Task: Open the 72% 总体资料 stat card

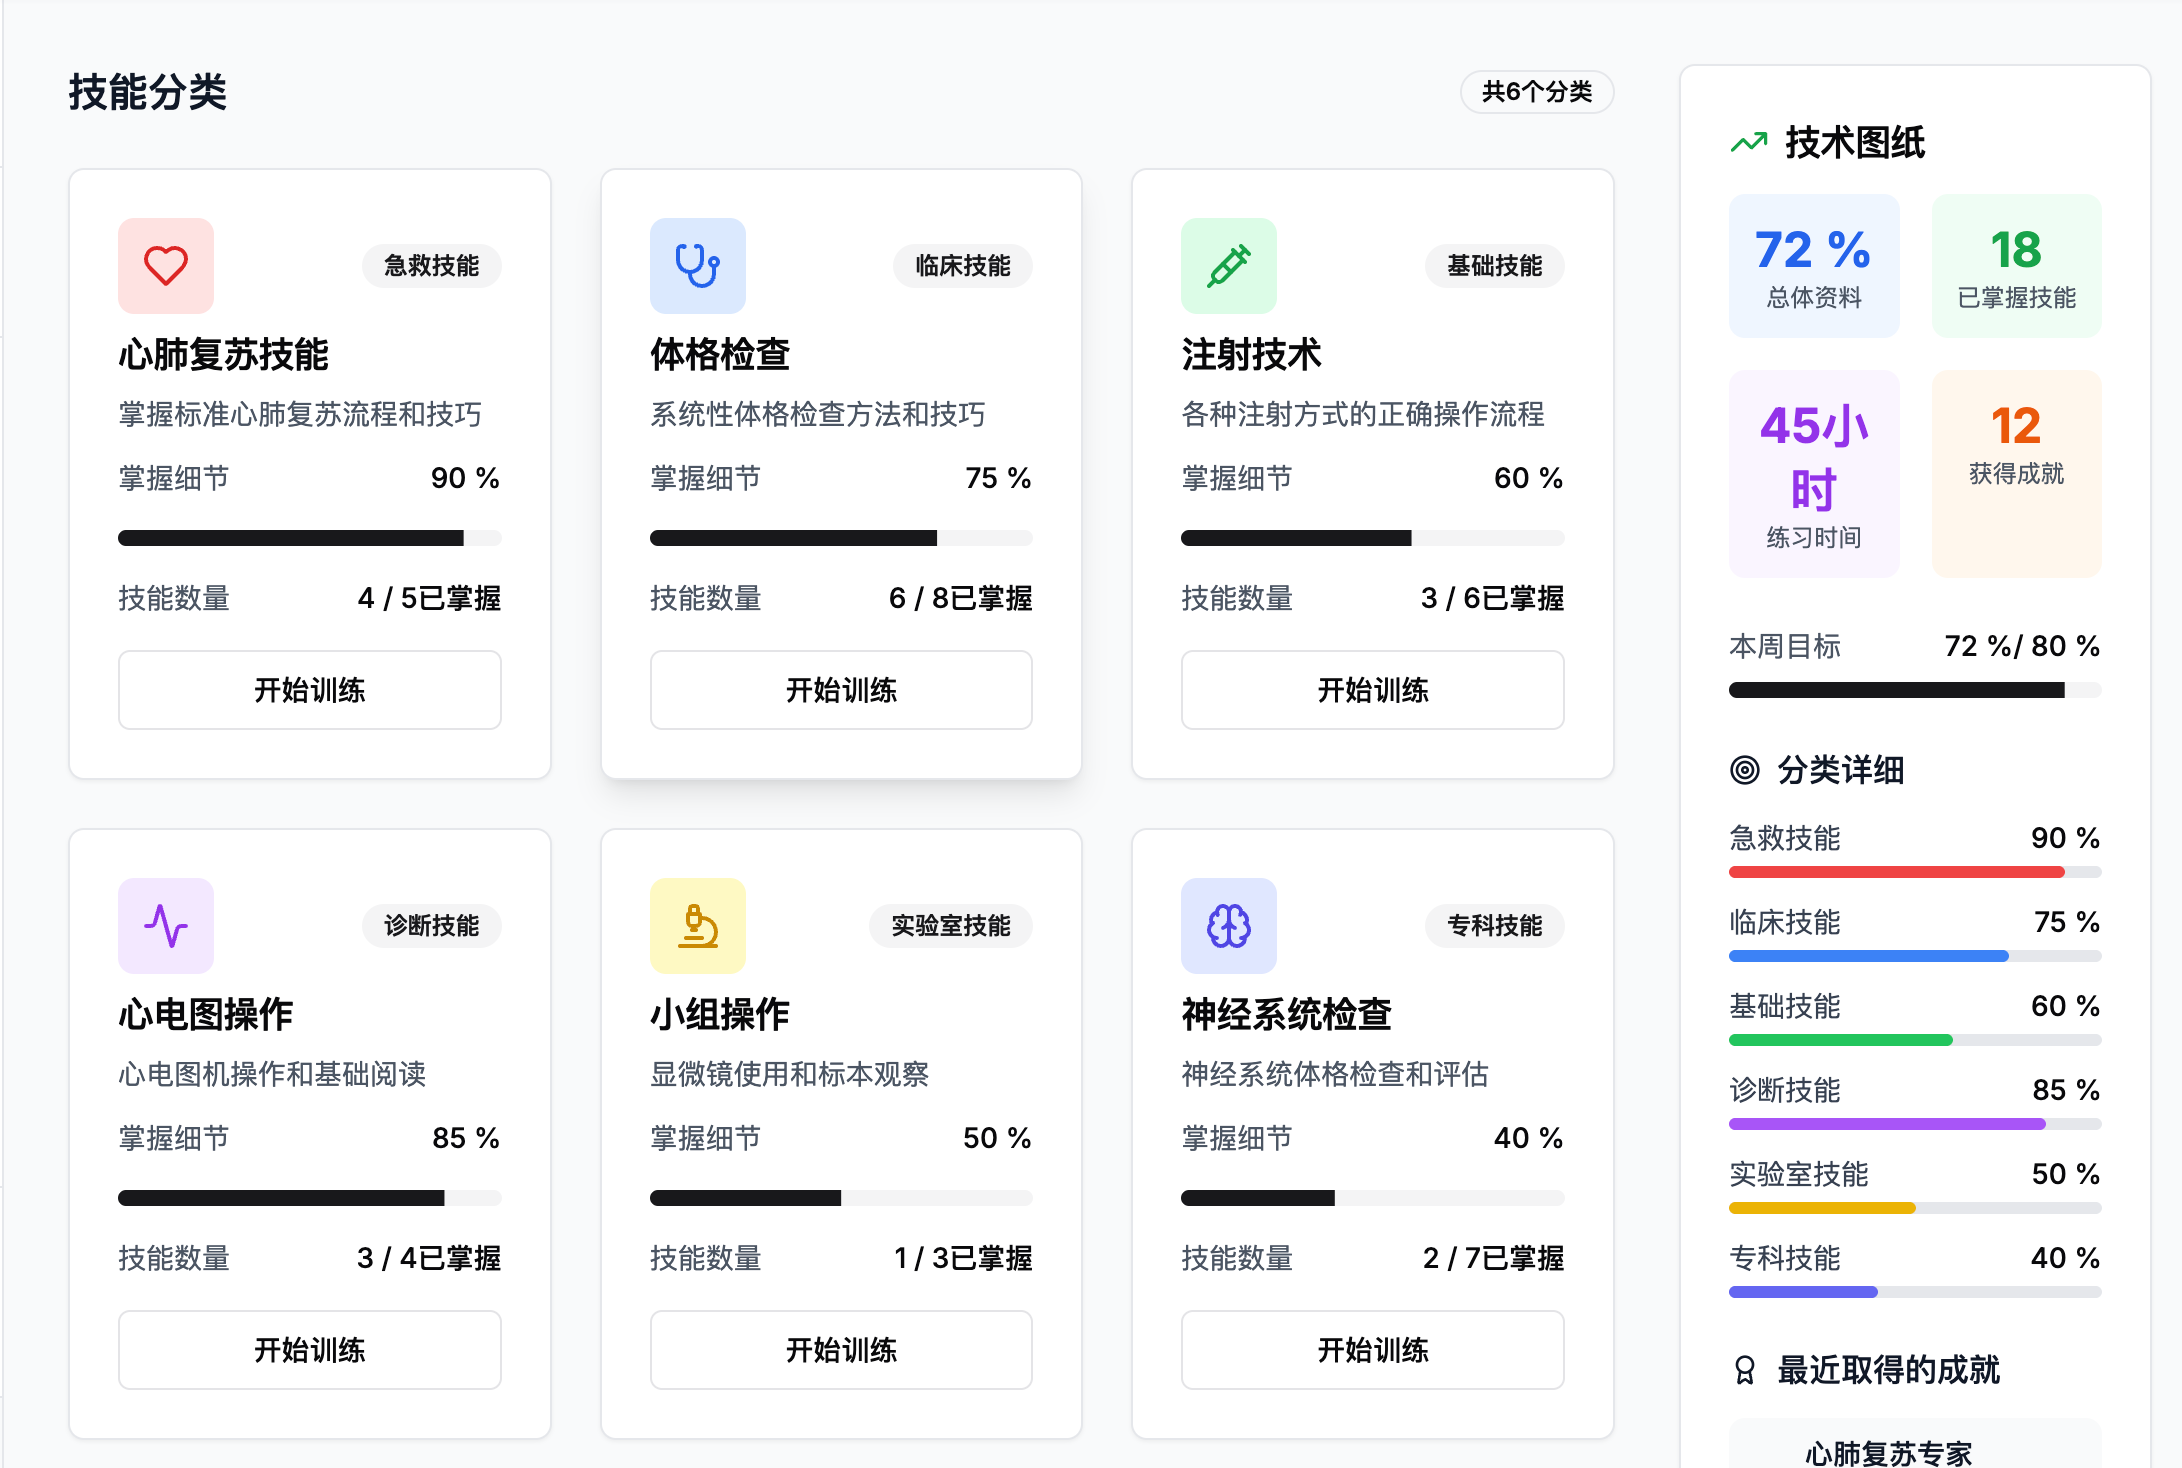Action: pos(1813,266)
